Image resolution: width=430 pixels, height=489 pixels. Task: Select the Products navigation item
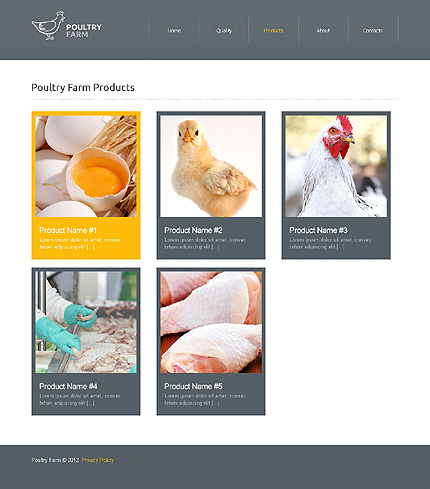[273, 30]
